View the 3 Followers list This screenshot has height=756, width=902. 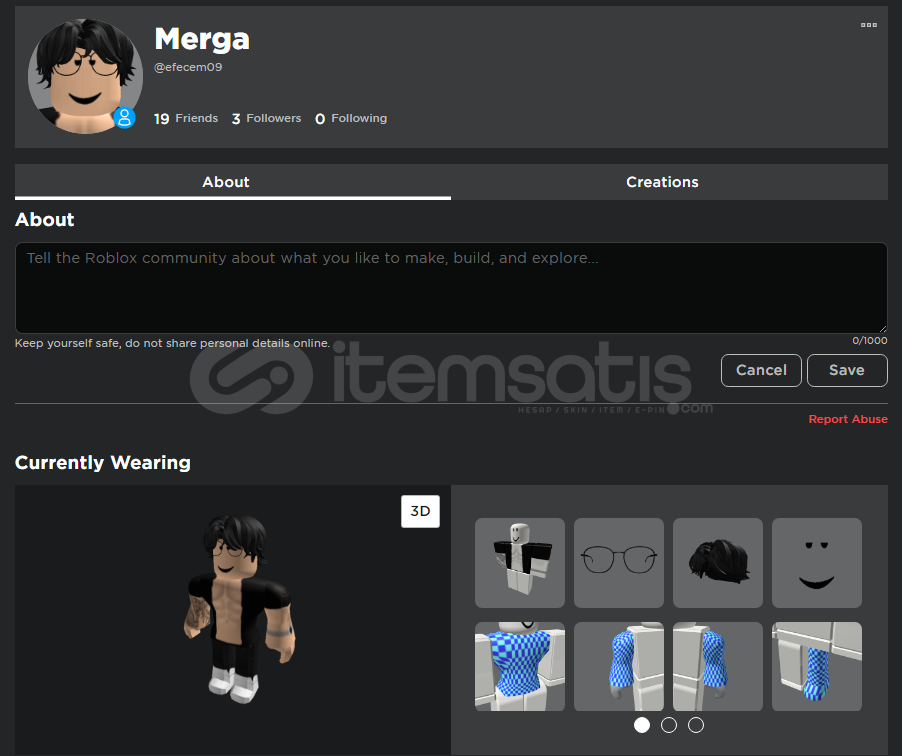(x=266, y=119)
